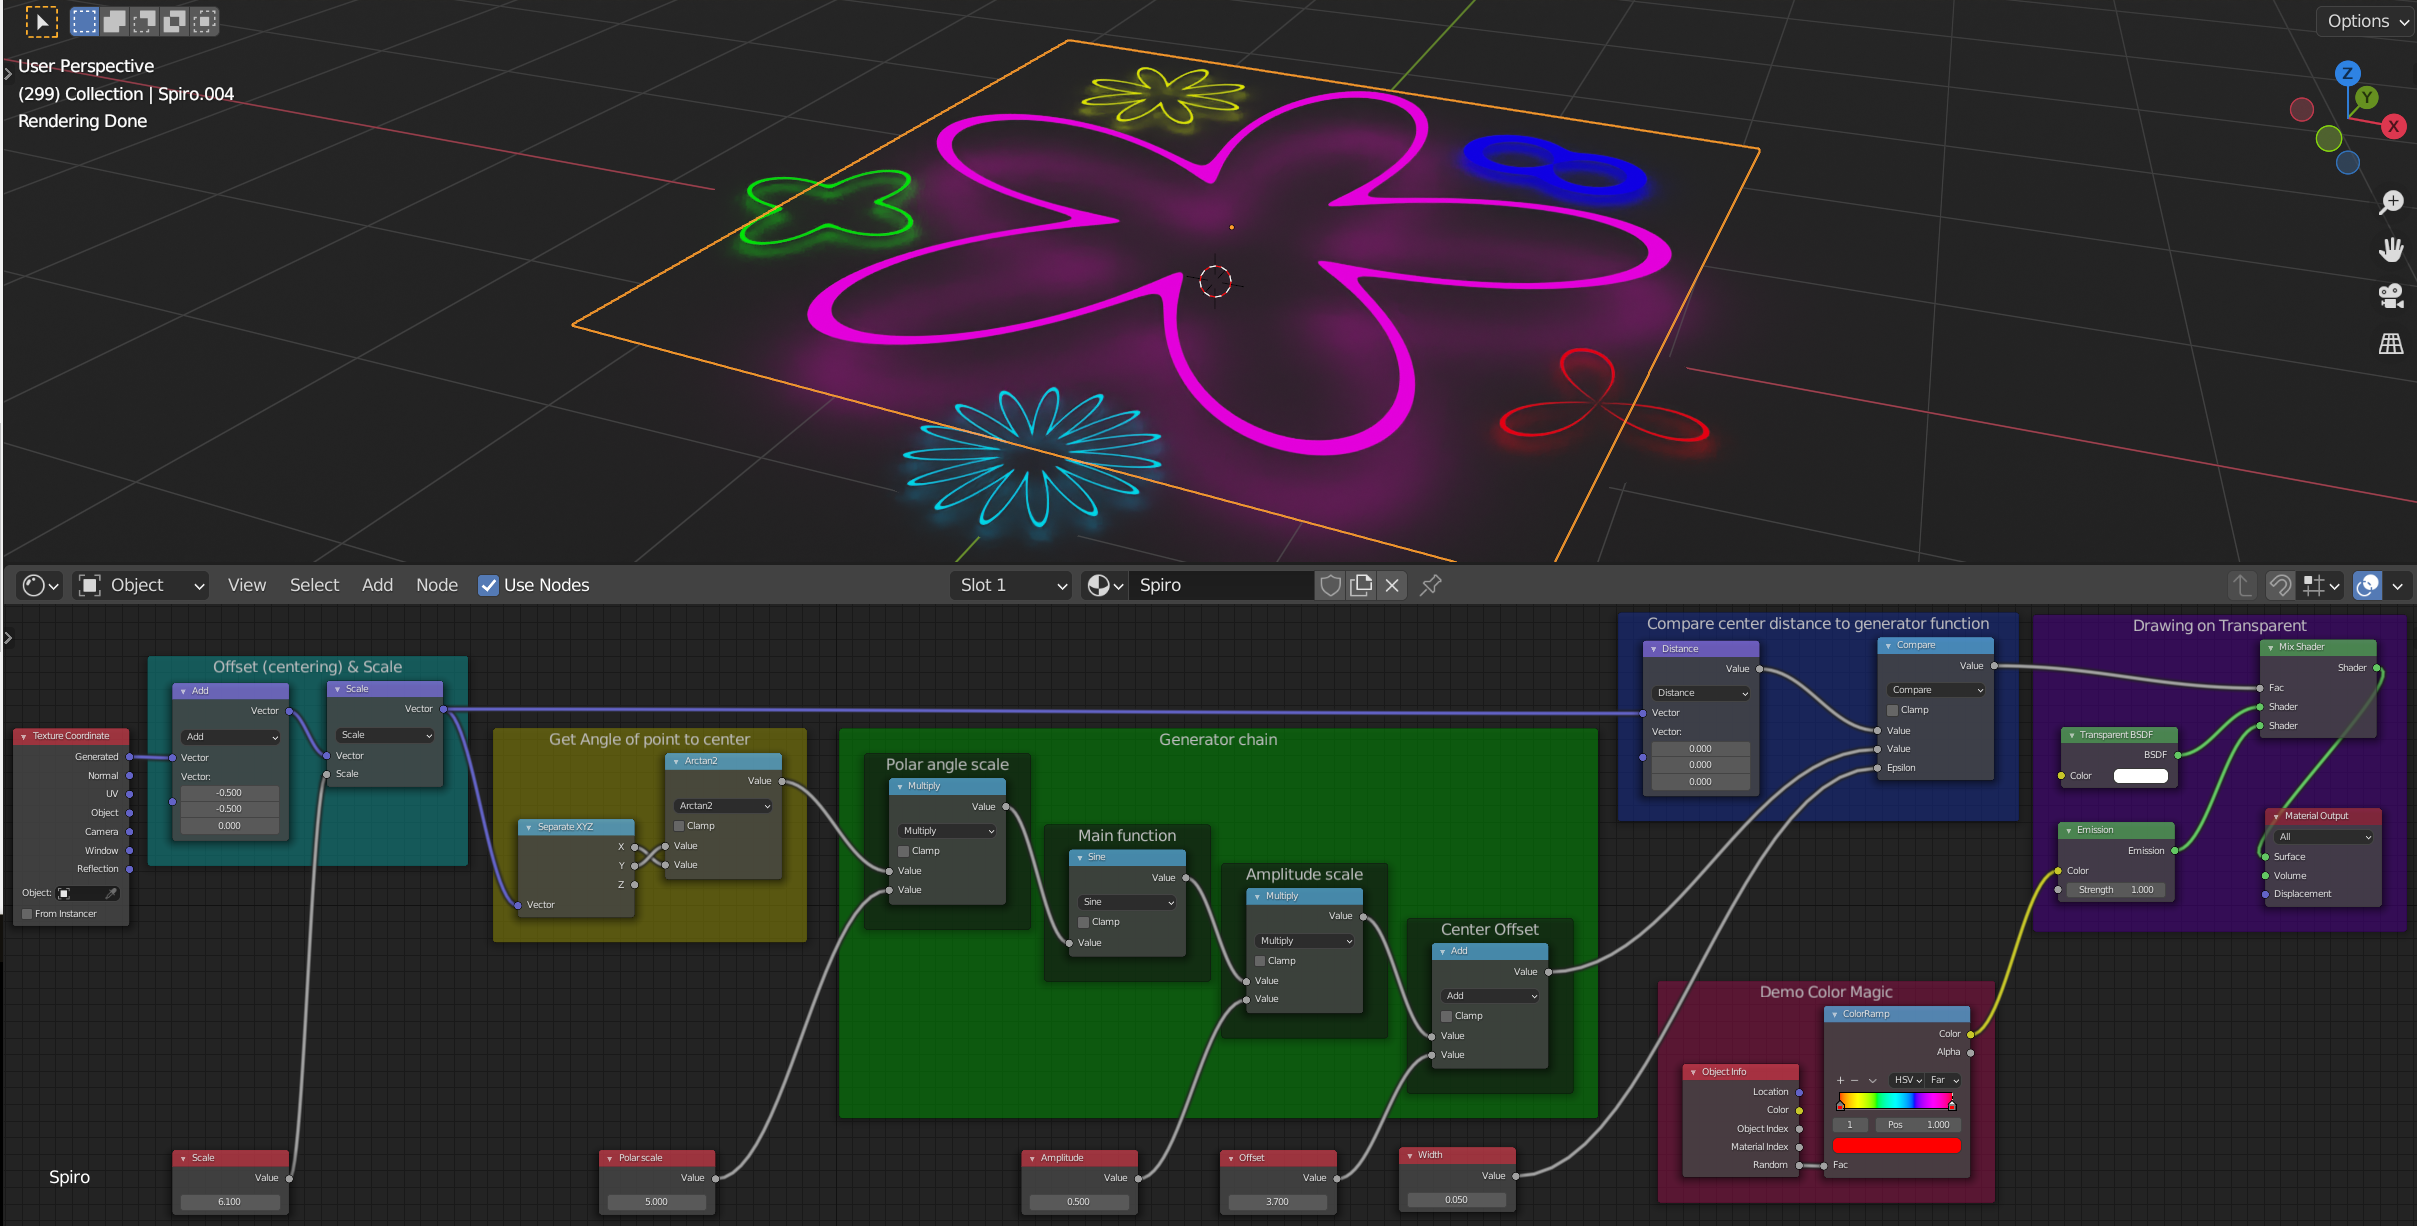This screenshot has width=2417, height=1226.
Task: Click the Transparent BSDF color swatch
Action: tap(2139, 776)
